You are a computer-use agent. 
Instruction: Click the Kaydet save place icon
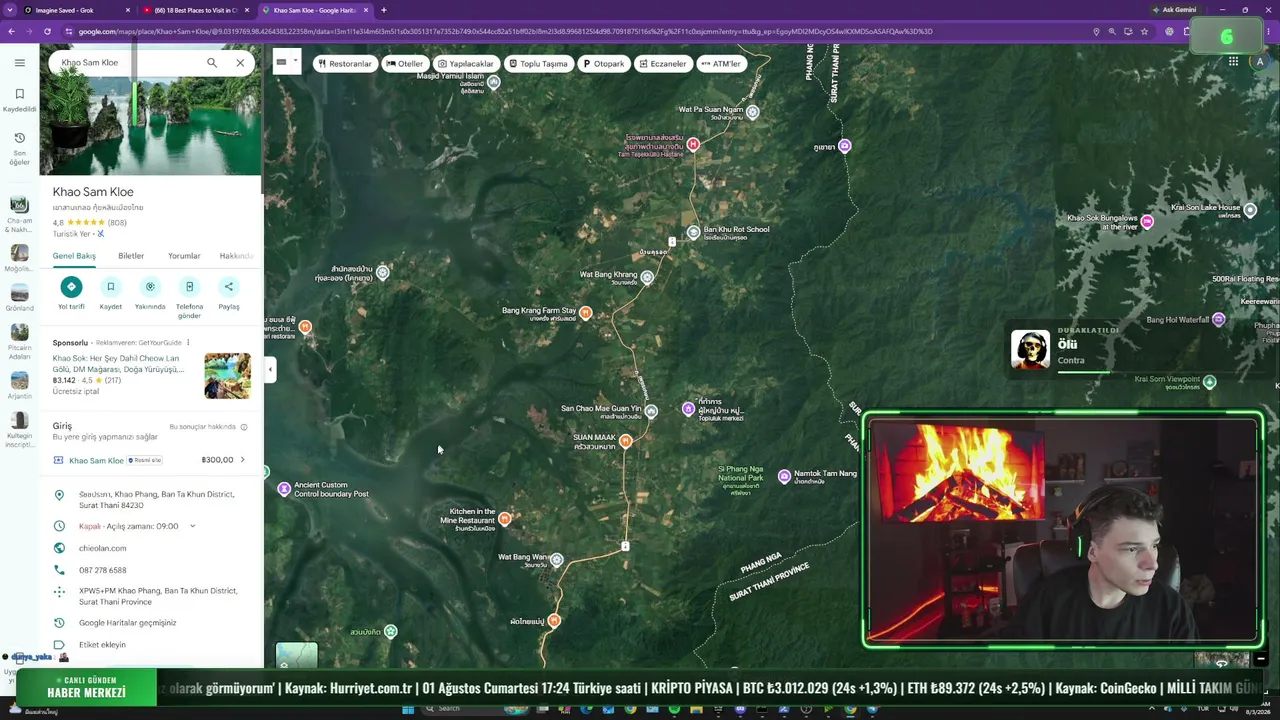coord(111,287)
